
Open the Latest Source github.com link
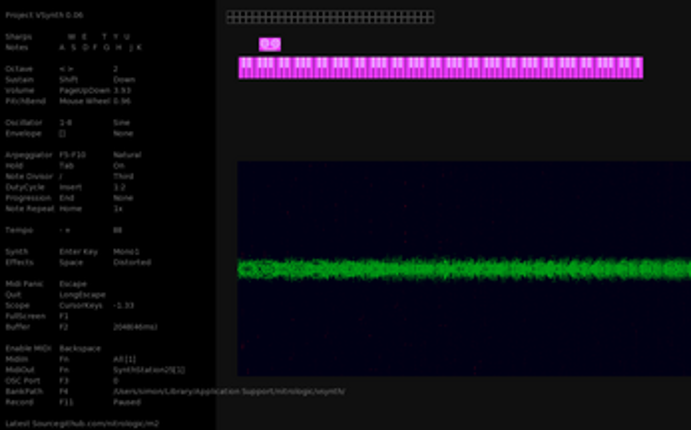pos(82,424)
